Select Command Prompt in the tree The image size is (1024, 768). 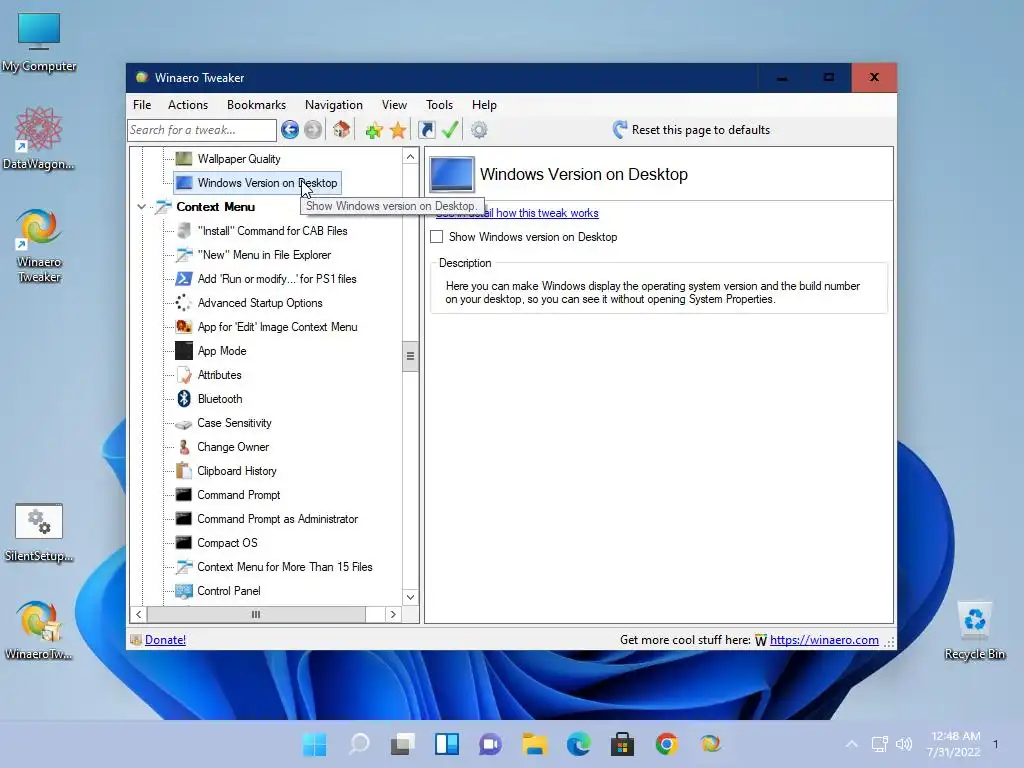coord(238,495)
